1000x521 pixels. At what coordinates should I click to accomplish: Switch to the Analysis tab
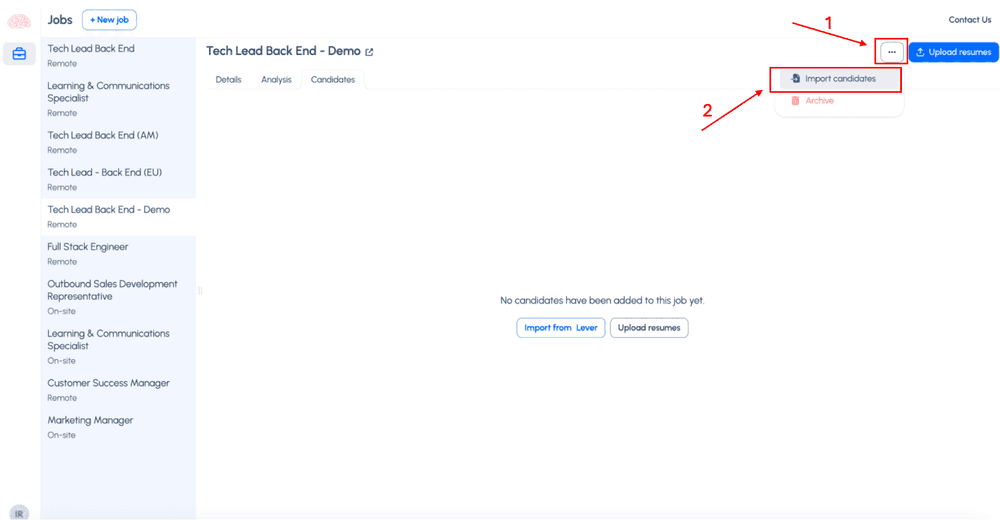pos(276,80)
